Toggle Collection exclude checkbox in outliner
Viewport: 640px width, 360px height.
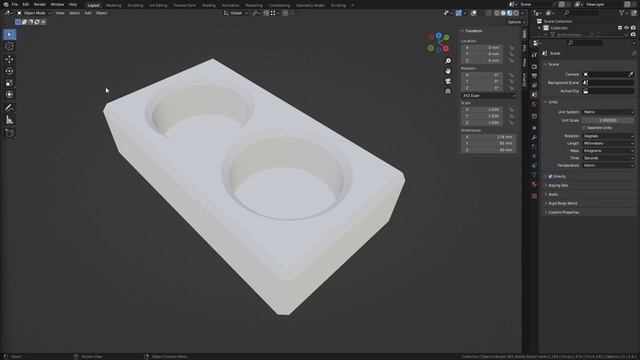click(620, 28)
